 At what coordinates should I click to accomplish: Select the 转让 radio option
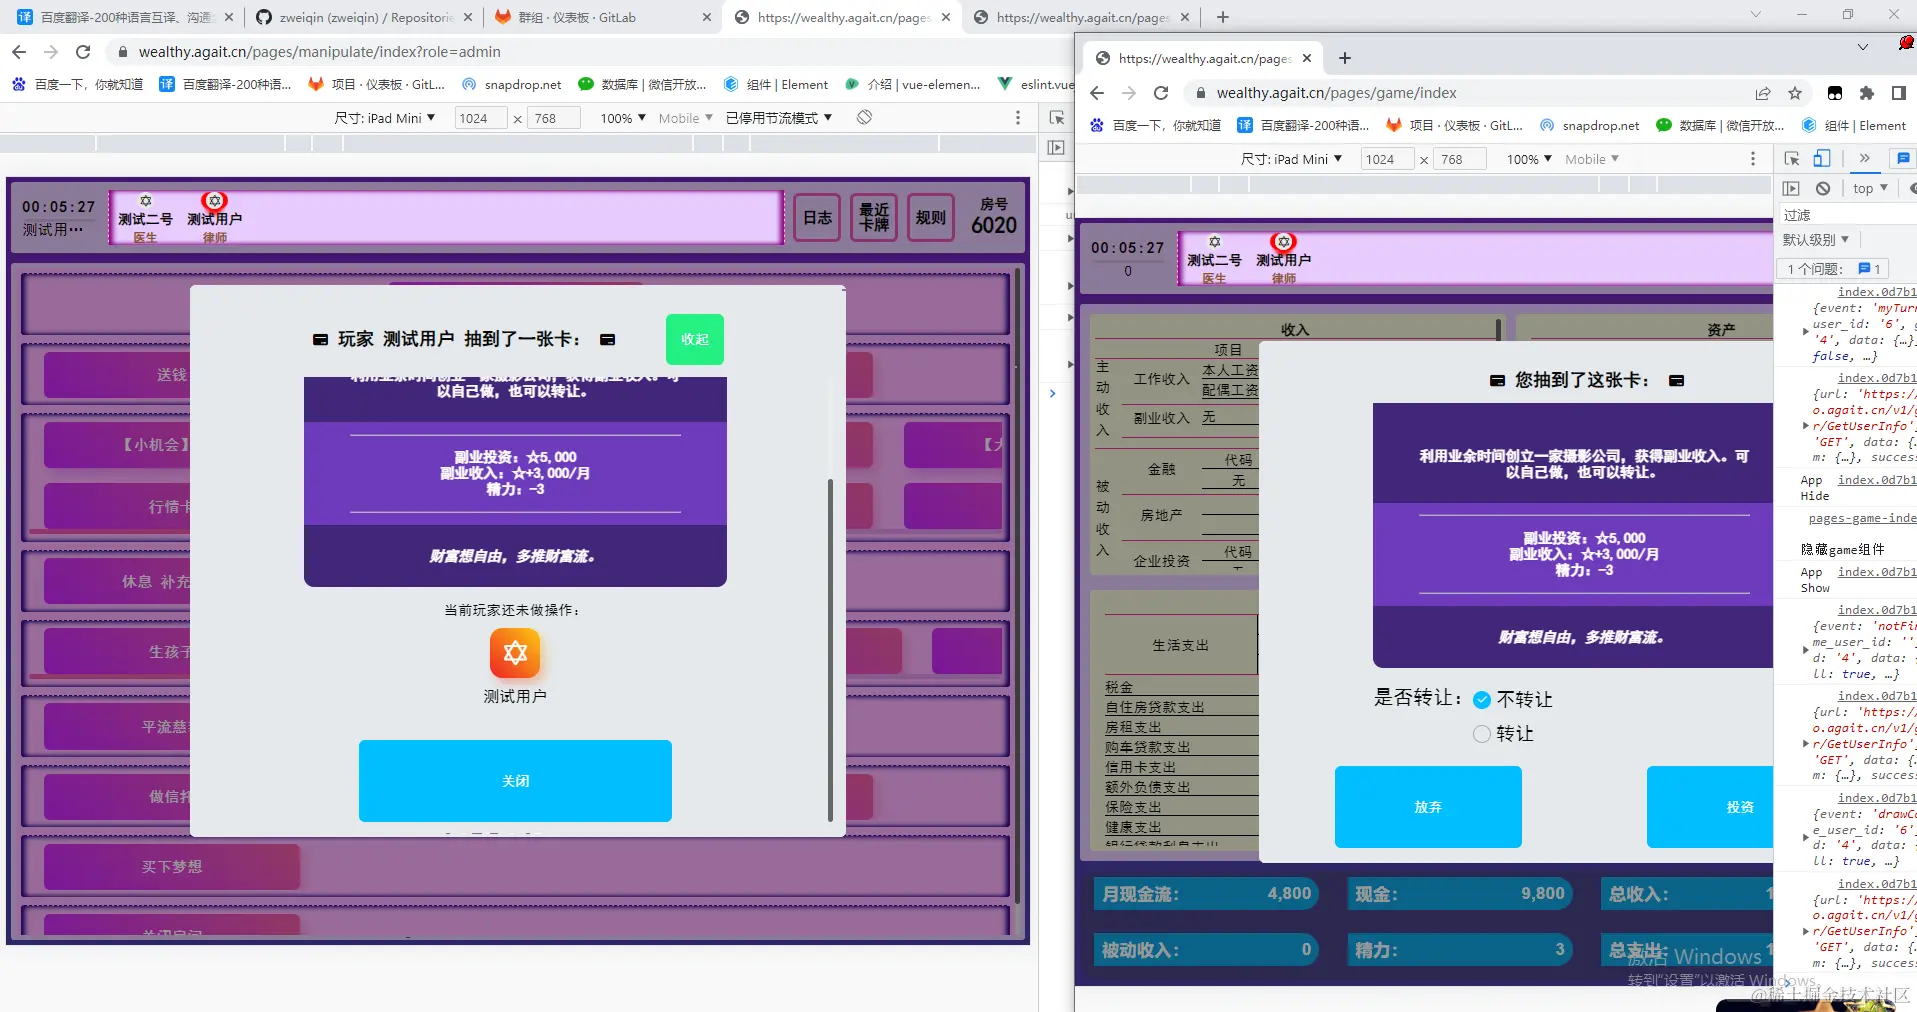(1482, 734)
